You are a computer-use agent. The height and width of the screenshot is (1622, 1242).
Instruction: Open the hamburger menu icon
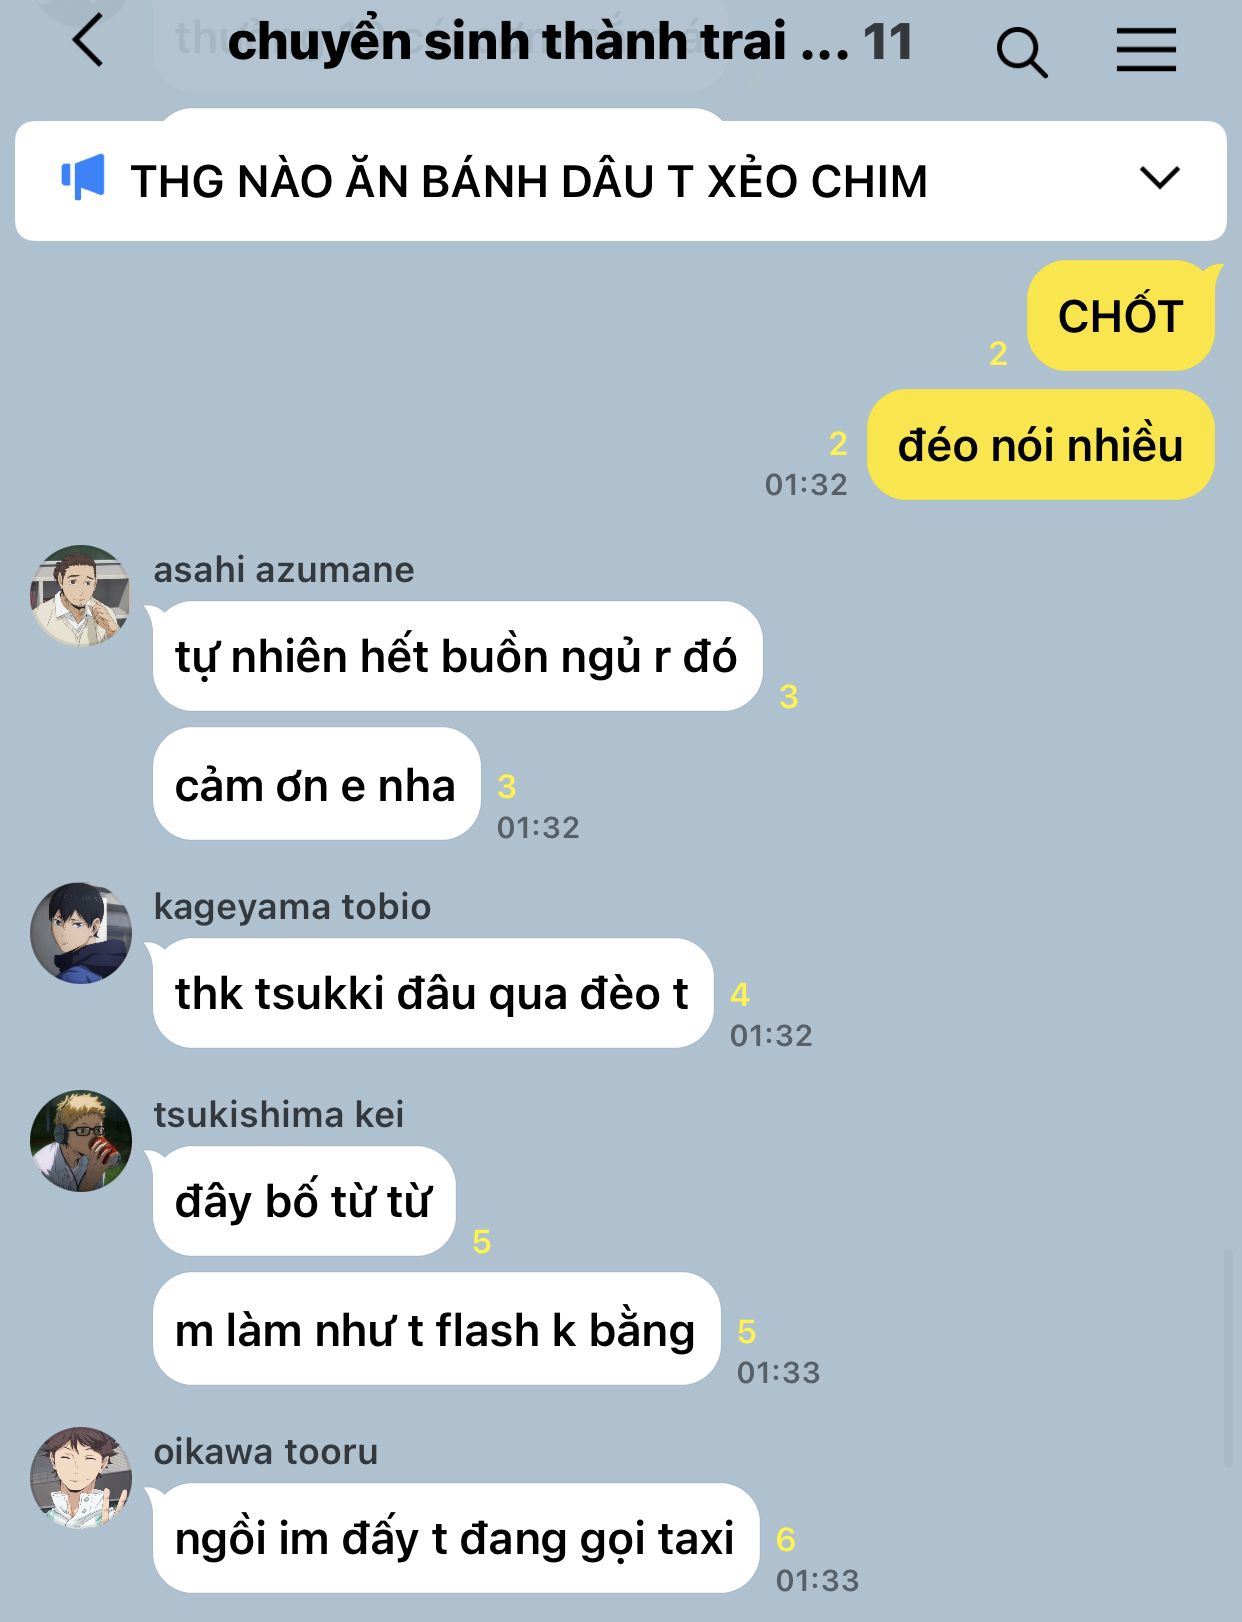pyautogui.click(x=1146, y=49)
